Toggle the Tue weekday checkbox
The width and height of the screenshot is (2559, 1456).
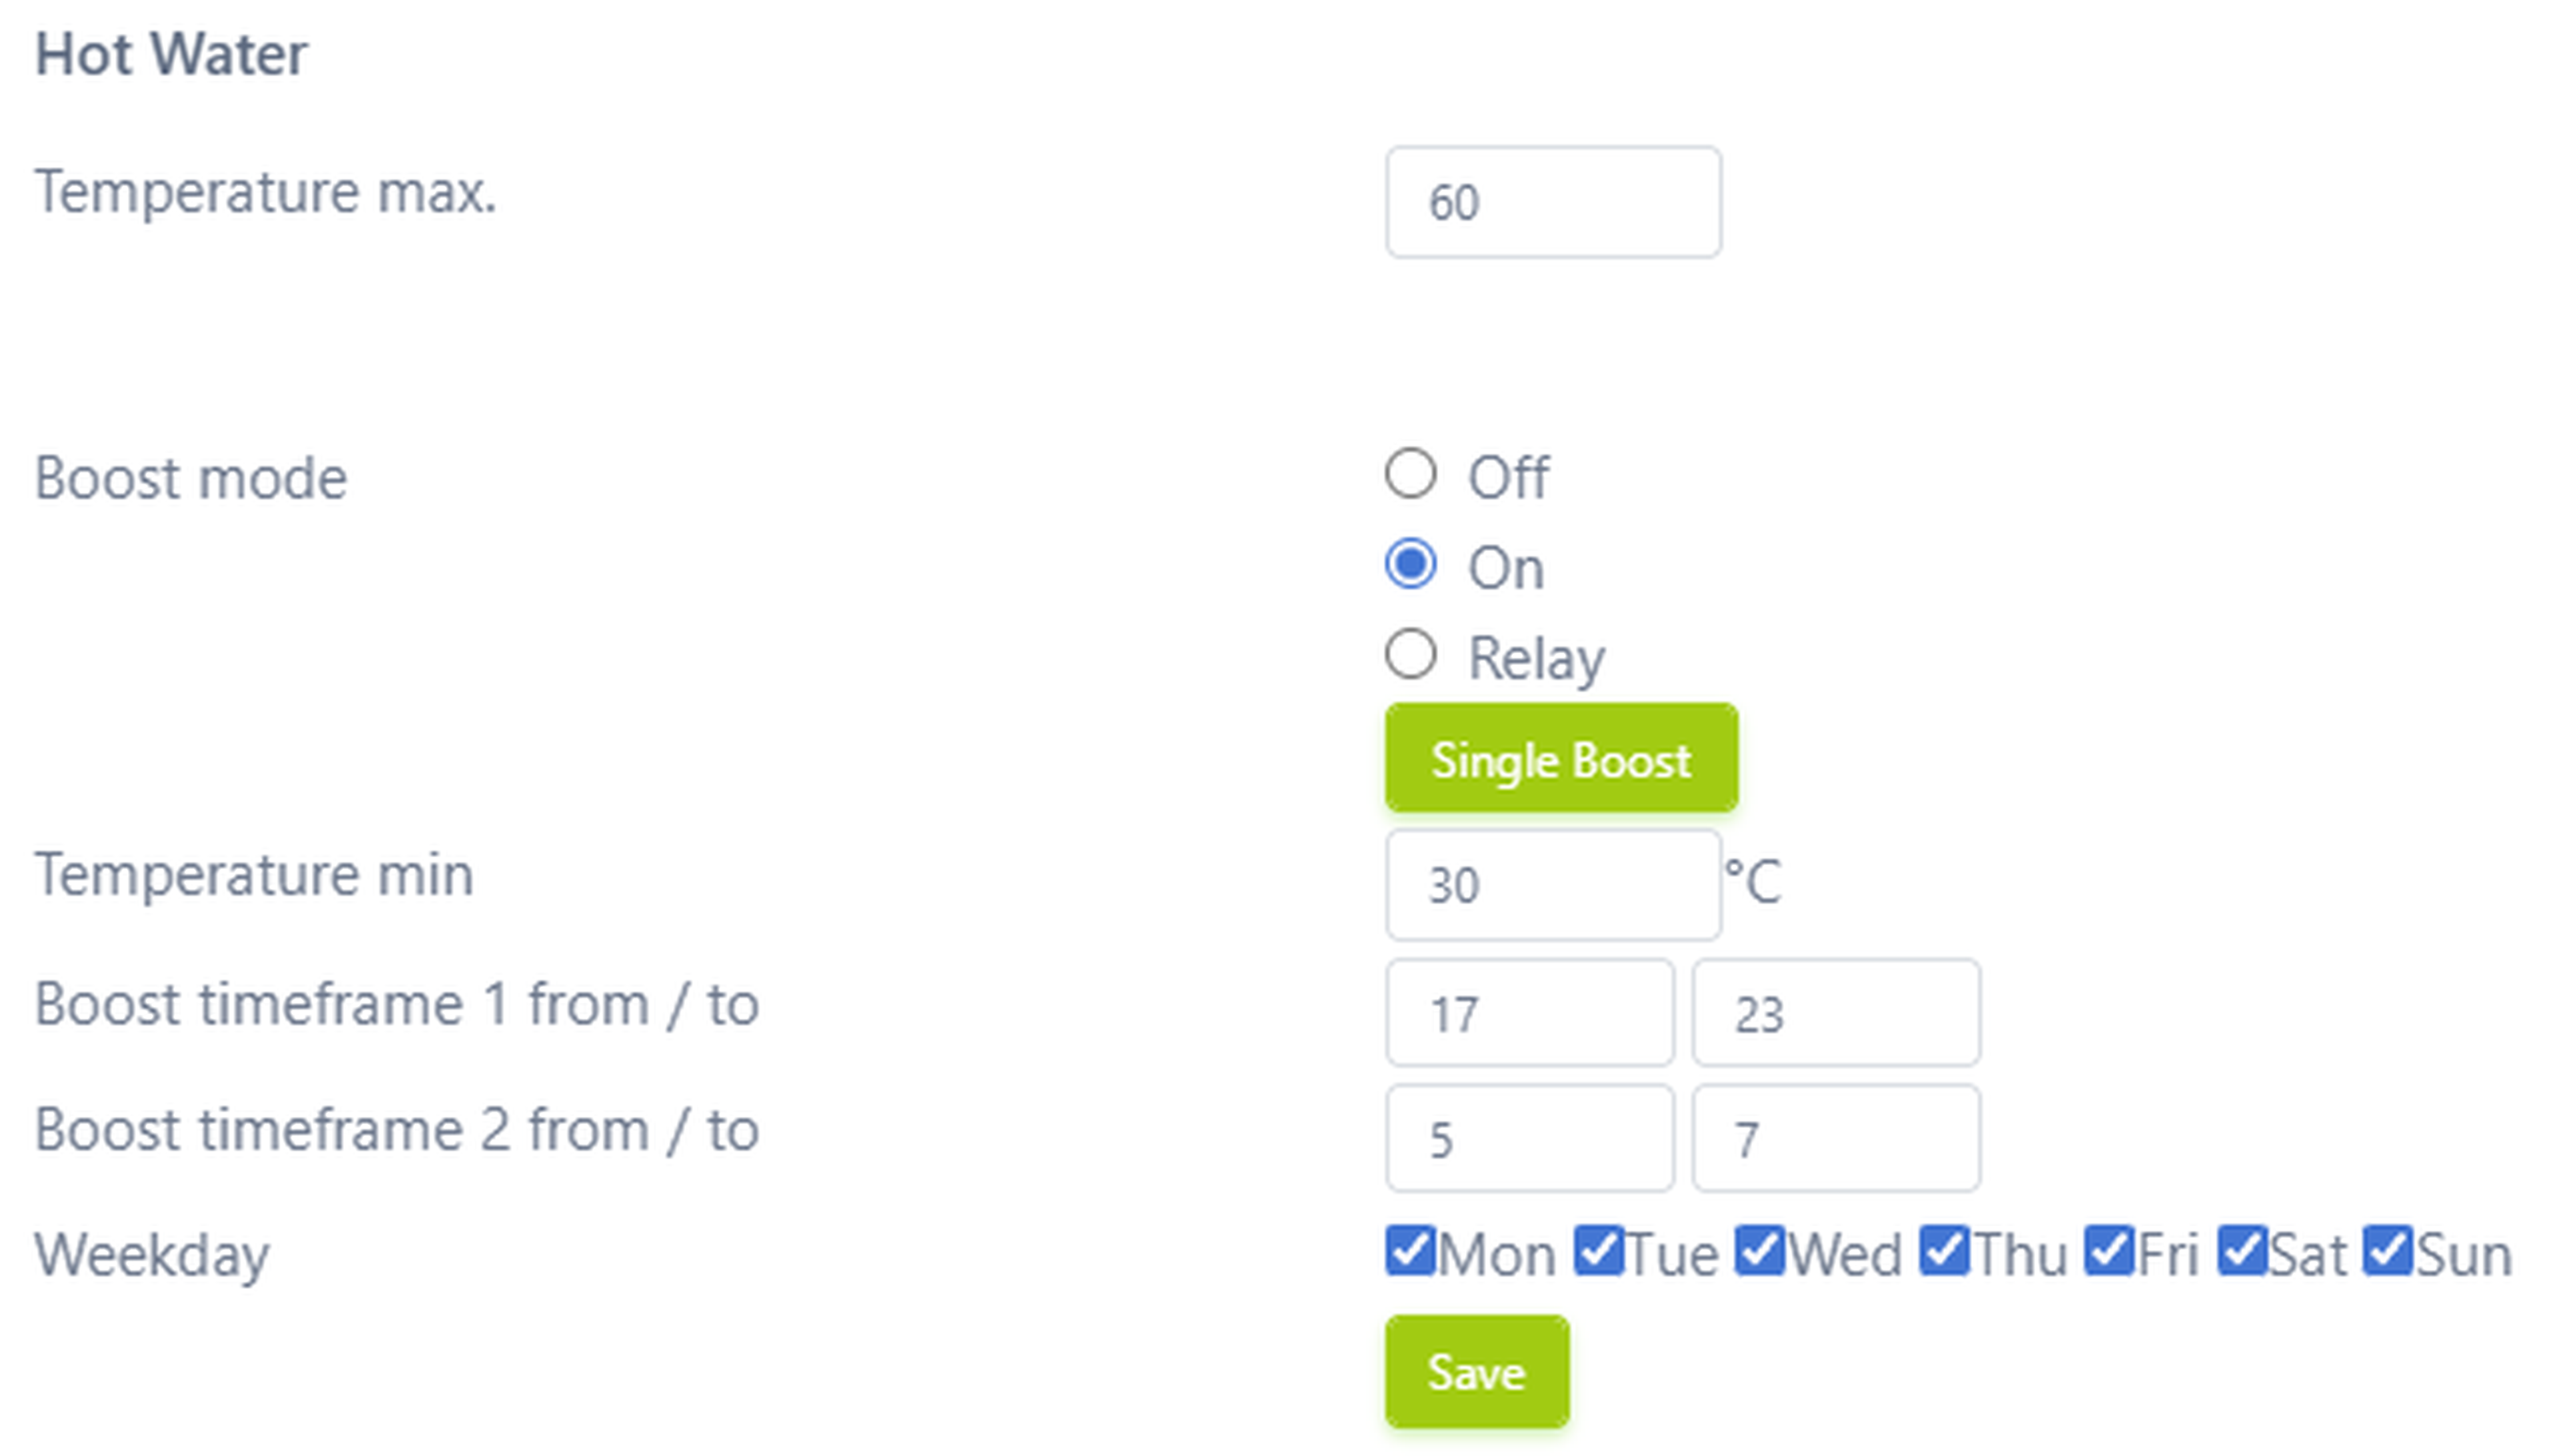pyautogui.click(x=1597, y=1251)
